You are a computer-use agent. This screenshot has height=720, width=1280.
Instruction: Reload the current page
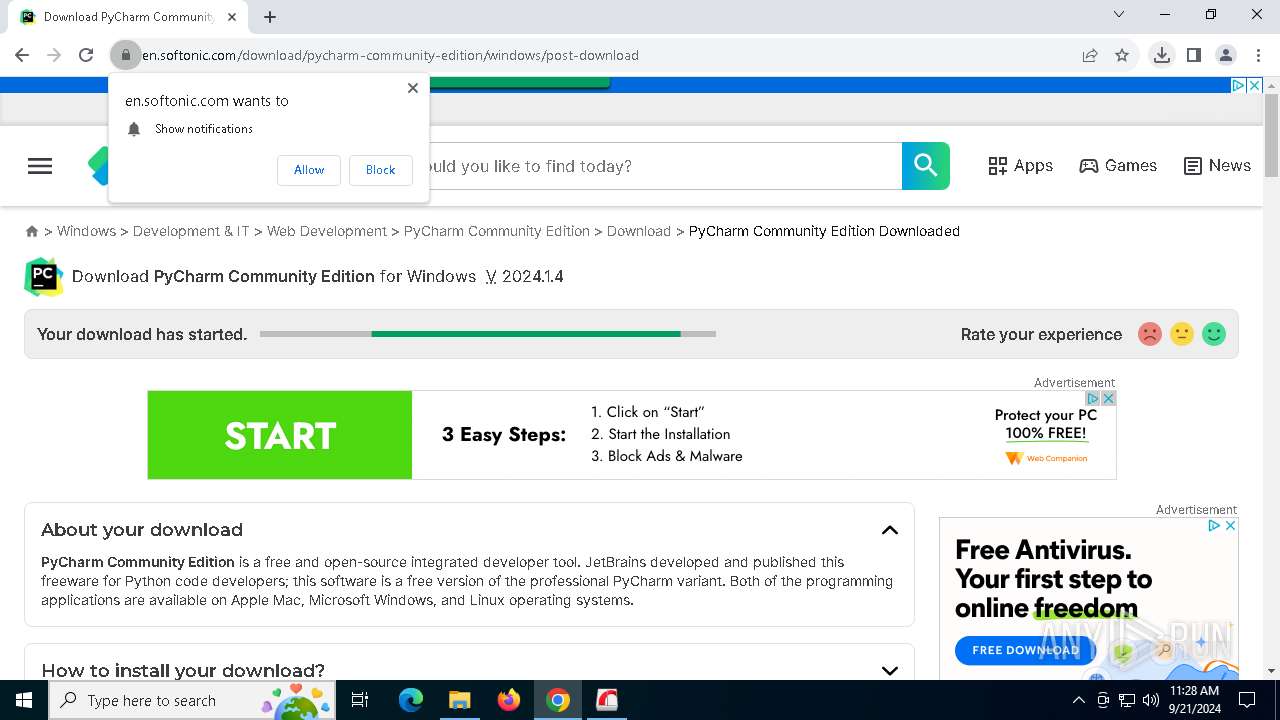tap(86, 55)
